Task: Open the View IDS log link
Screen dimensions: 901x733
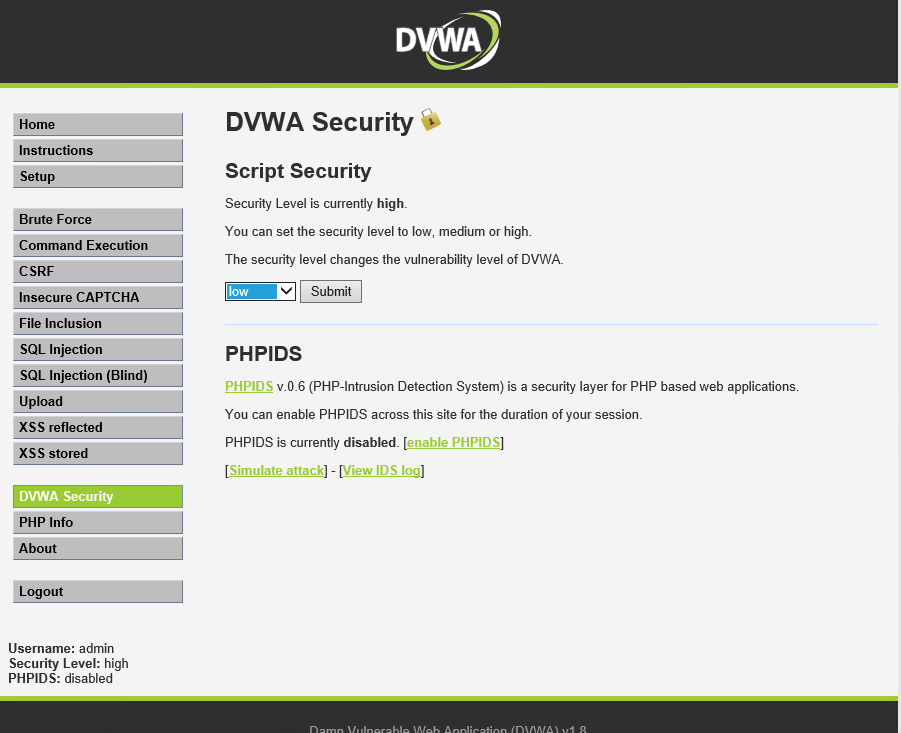Action: coord(382,470)
